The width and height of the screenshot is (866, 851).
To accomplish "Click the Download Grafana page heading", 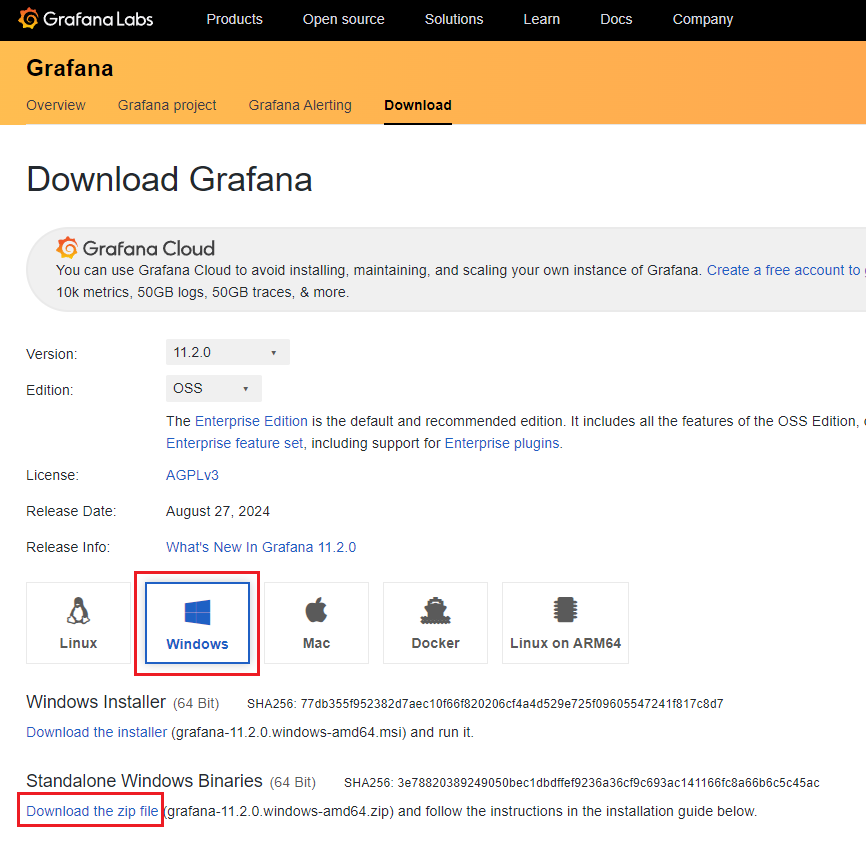I will 170,179.
